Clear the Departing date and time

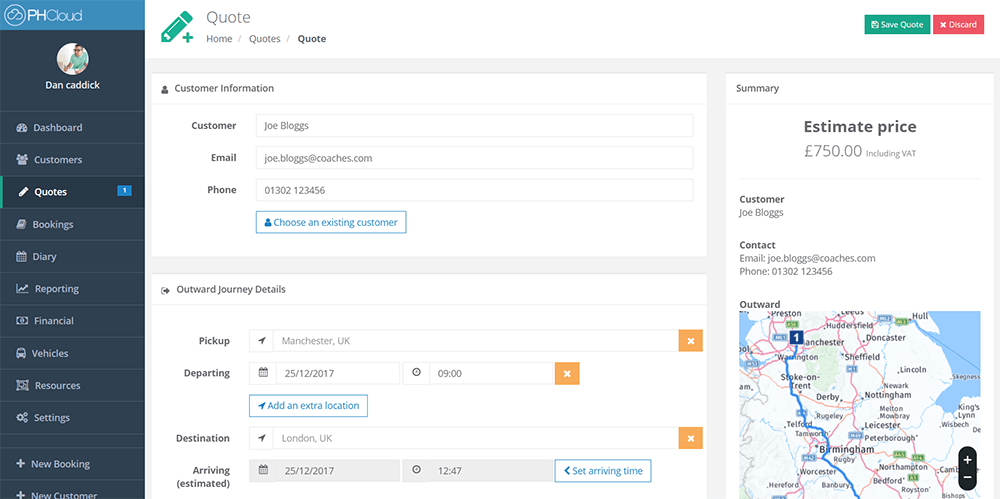(x=567, y=373)
